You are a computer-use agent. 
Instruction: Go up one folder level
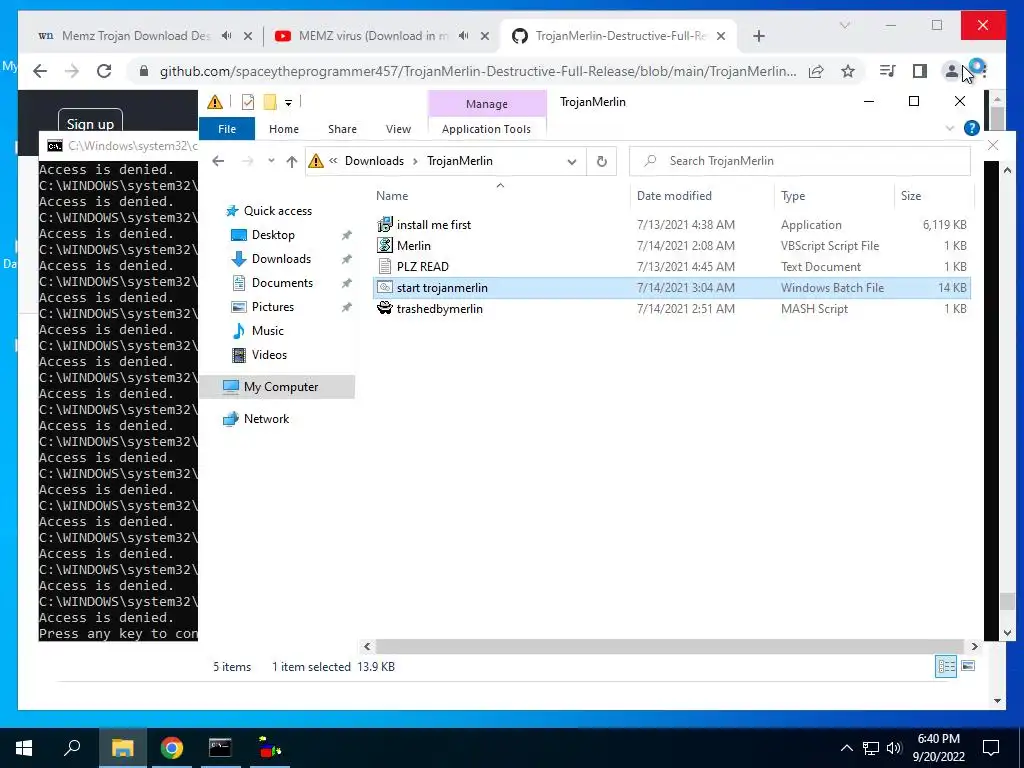(x=291, y=161)
